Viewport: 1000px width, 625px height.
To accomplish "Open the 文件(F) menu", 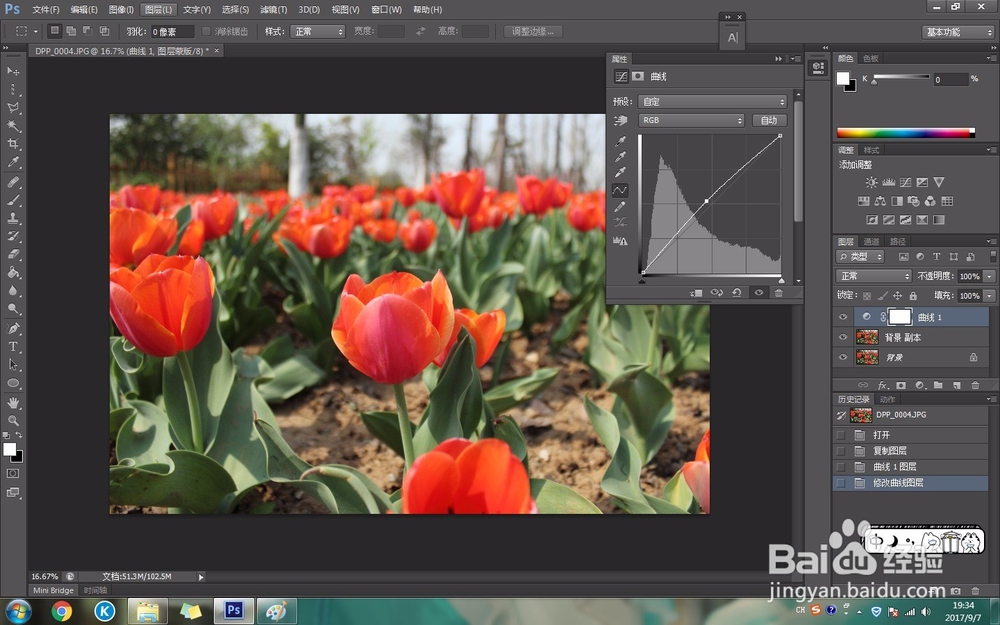I will (x=45, y=10).
